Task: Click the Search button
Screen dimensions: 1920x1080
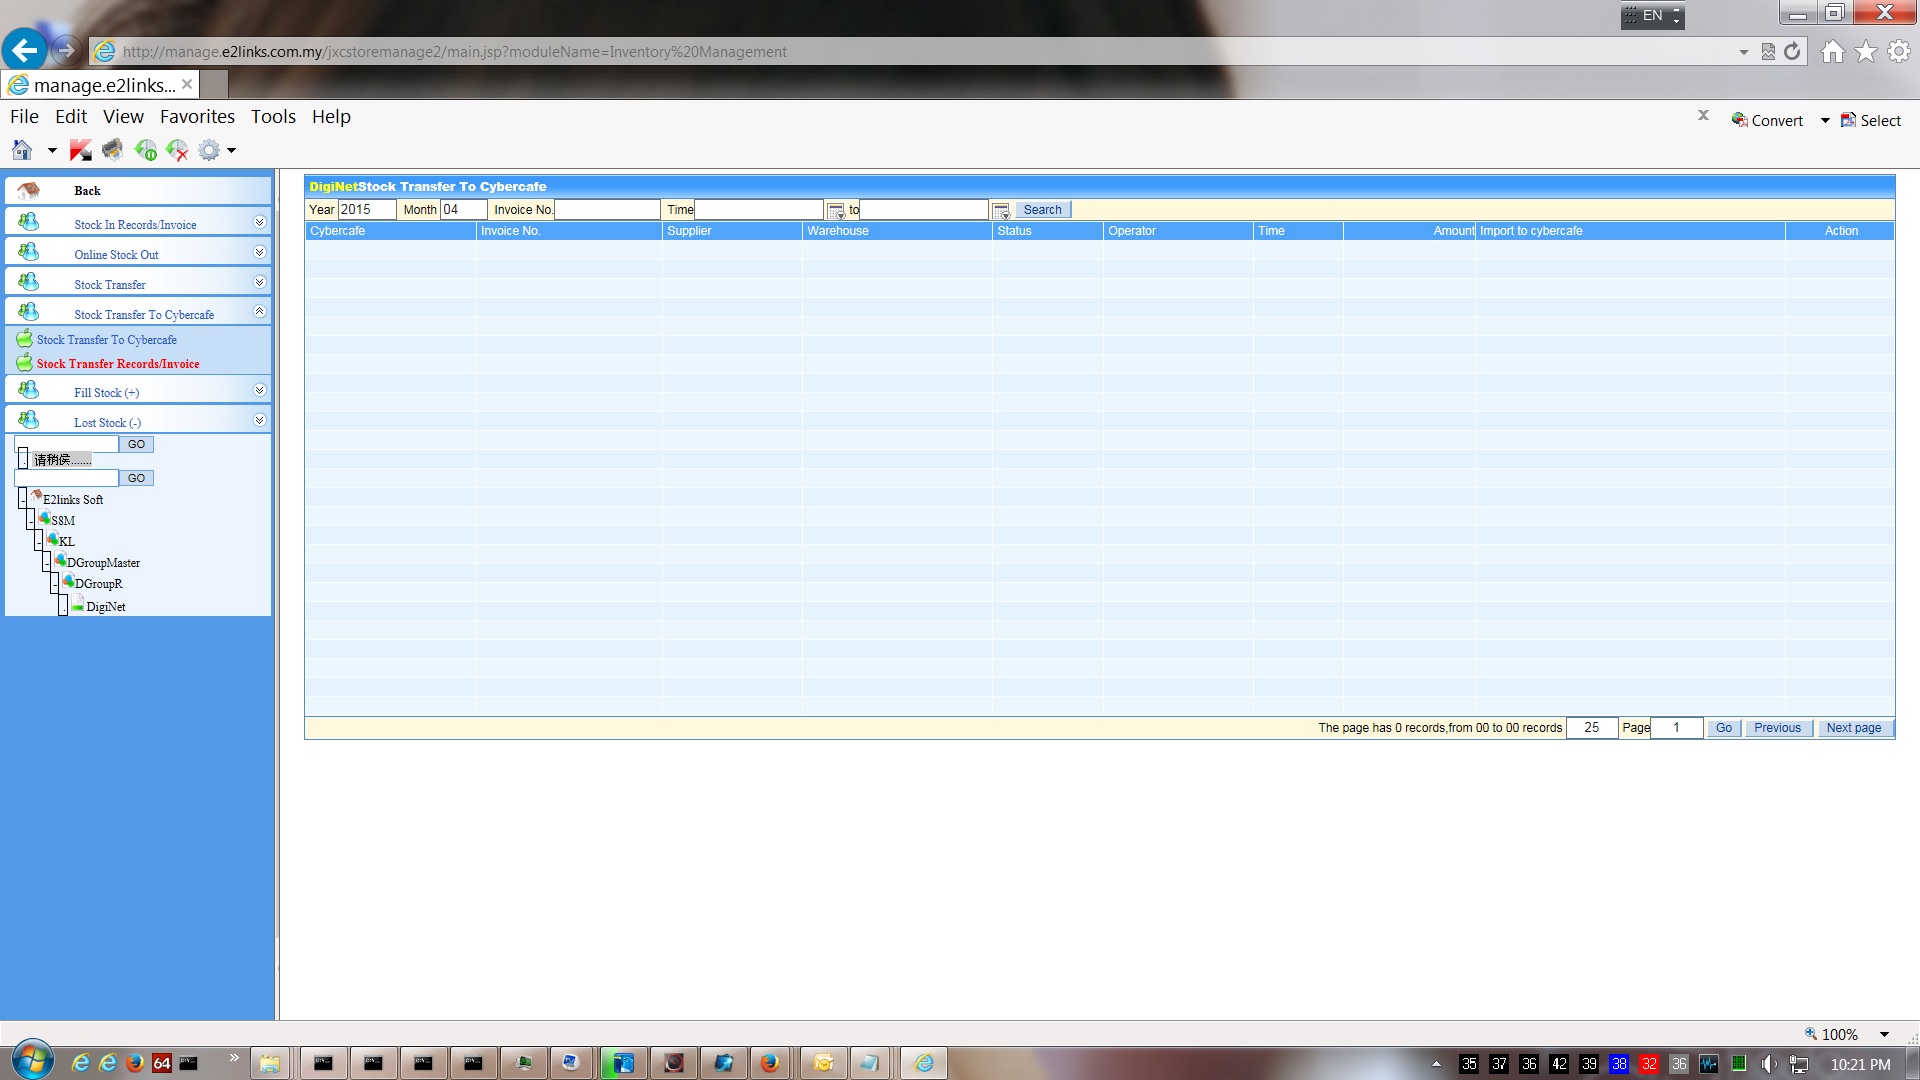Action: pyautogui.click(x=1042, y=210)
